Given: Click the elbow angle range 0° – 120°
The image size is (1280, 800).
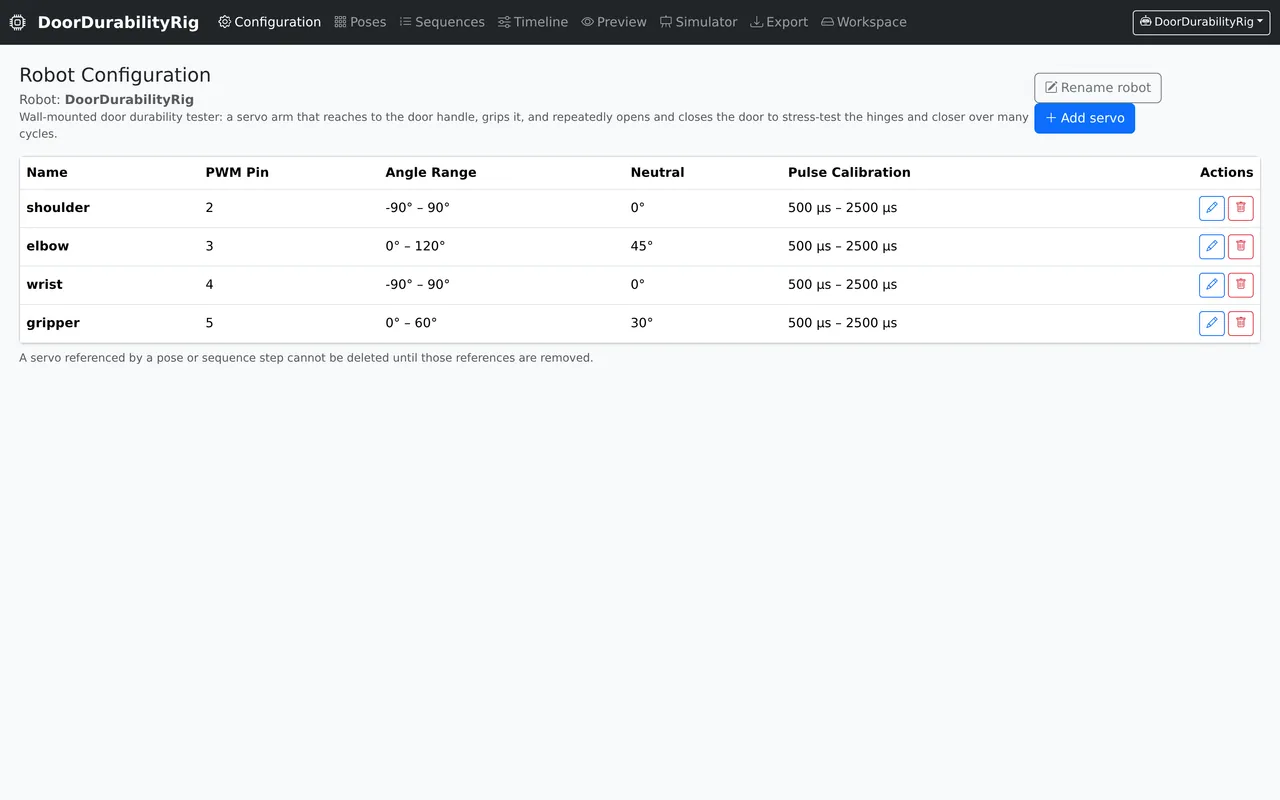Looking at the screenshot, I should pyautogui.click(x=415, y=246).
